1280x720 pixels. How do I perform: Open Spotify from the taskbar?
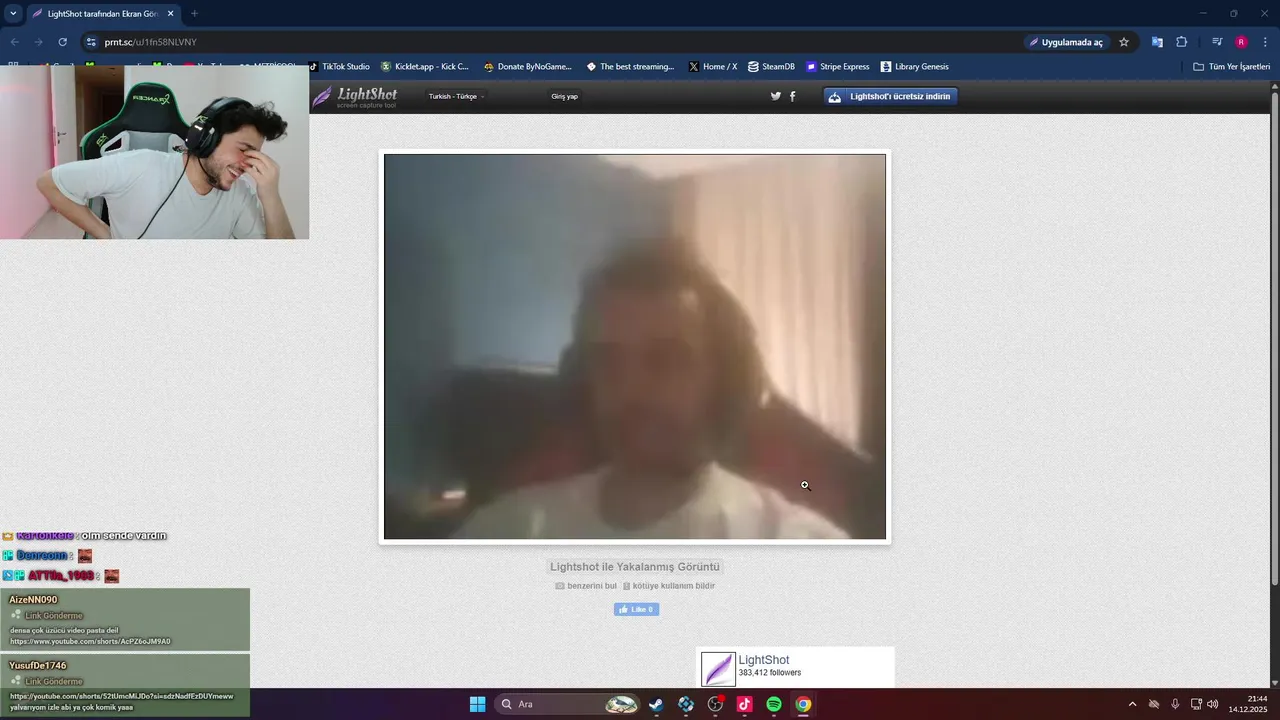click(x=774, y=704)
